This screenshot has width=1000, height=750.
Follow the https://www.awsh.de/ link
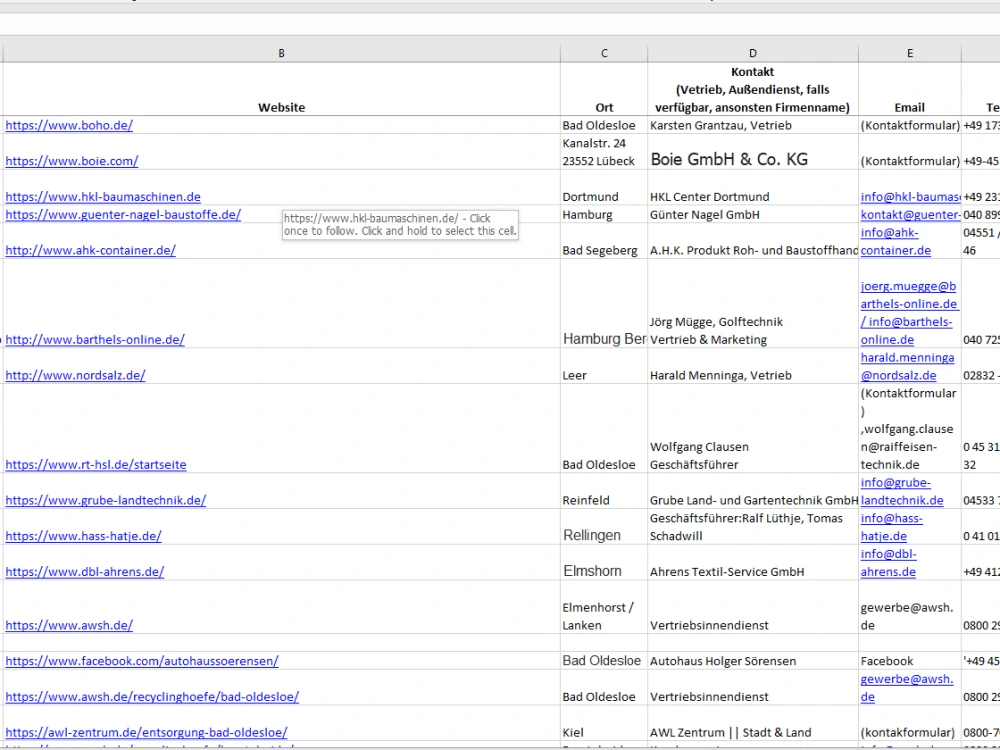[69, 626]
